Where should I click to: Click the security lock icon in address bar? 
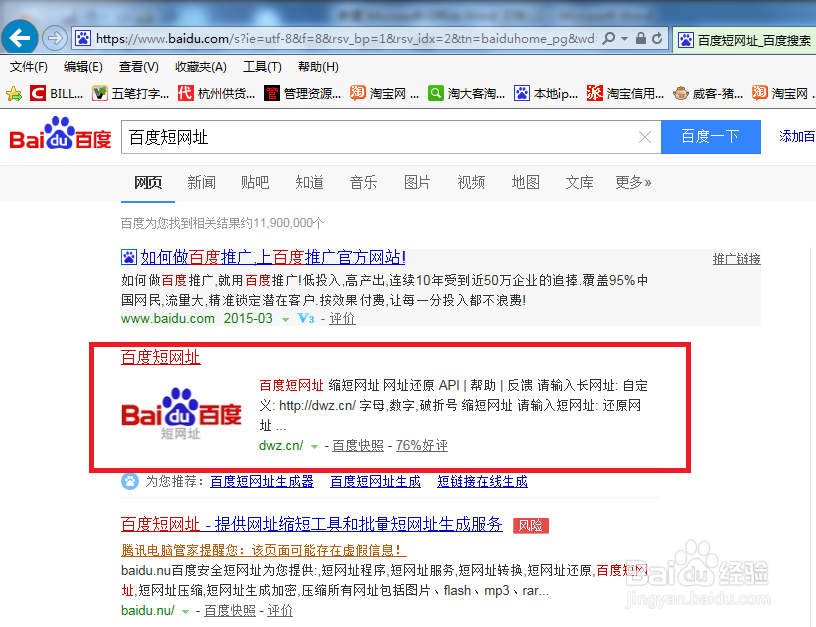(x=641, y=38)
